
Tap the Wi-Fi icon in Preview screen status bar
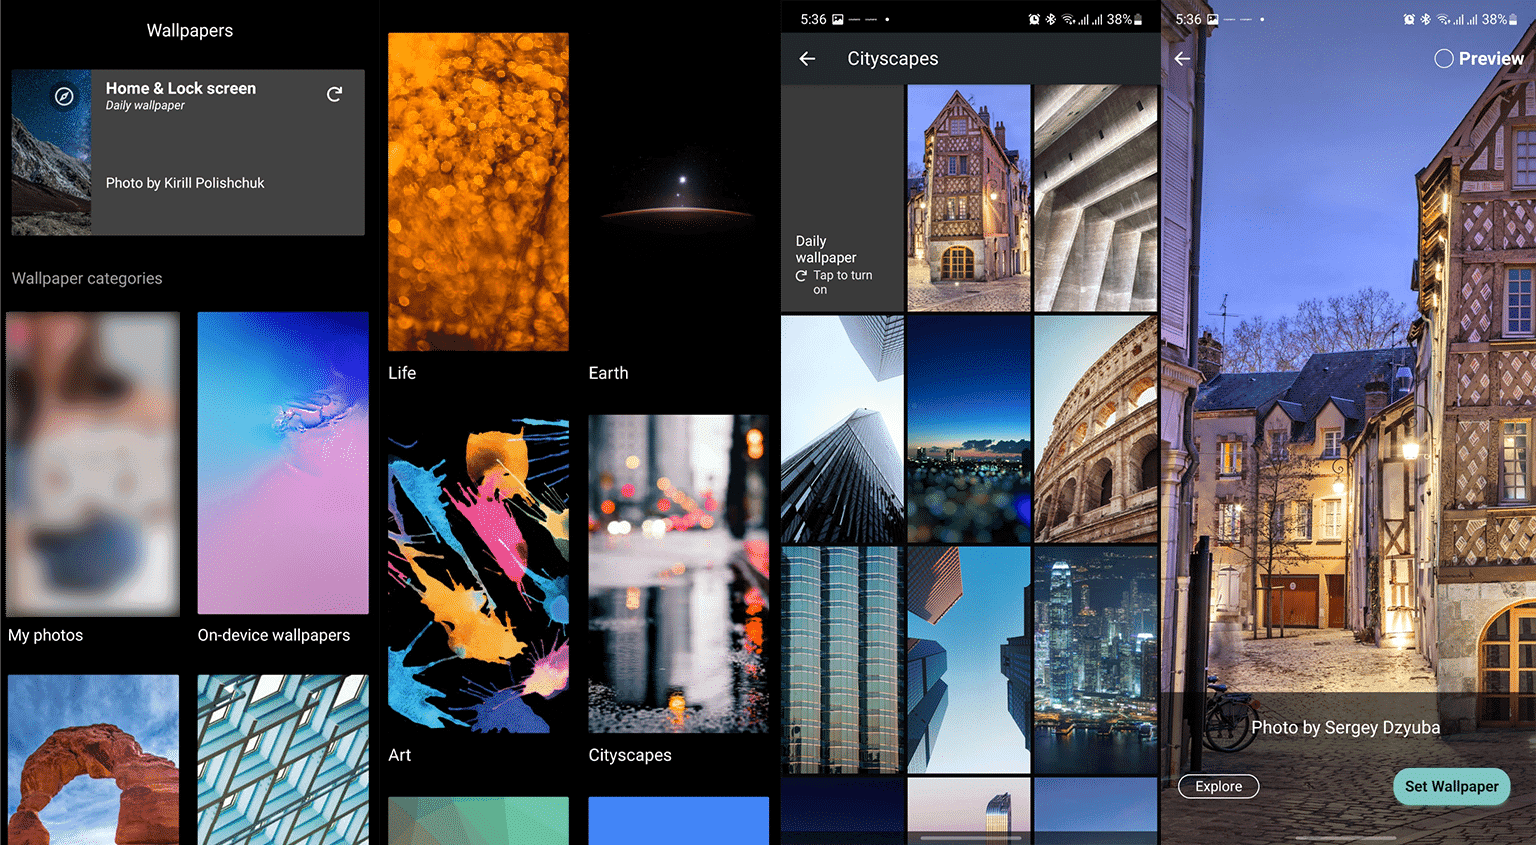1443,19
